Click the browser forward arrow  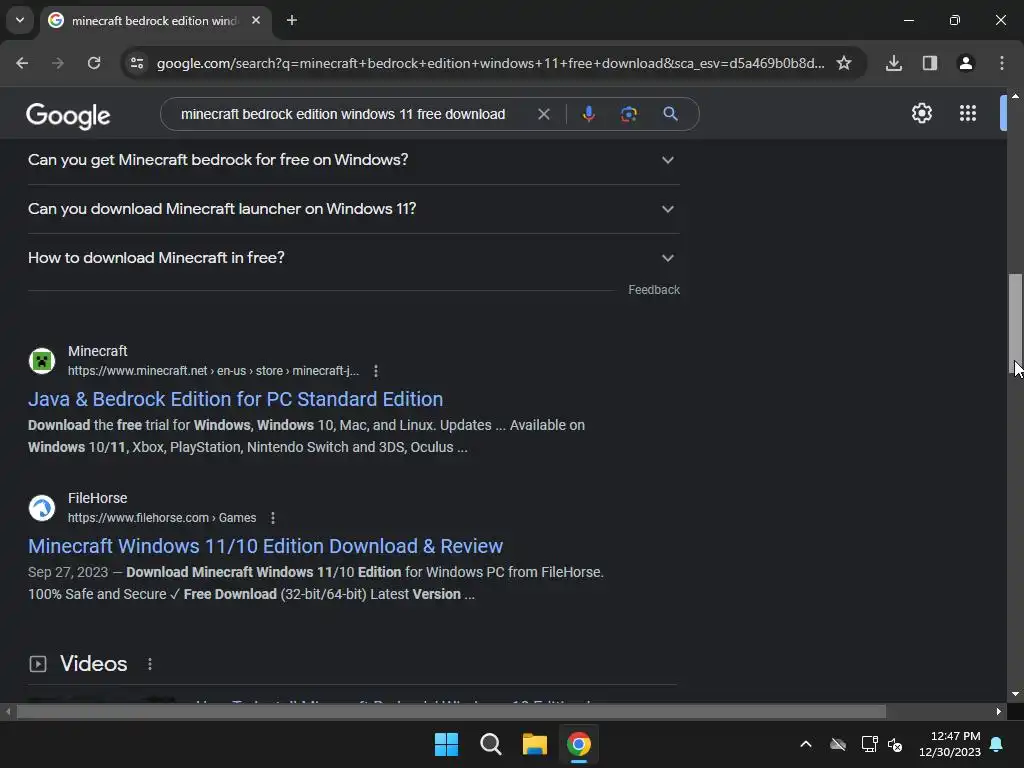coord(58,63)
